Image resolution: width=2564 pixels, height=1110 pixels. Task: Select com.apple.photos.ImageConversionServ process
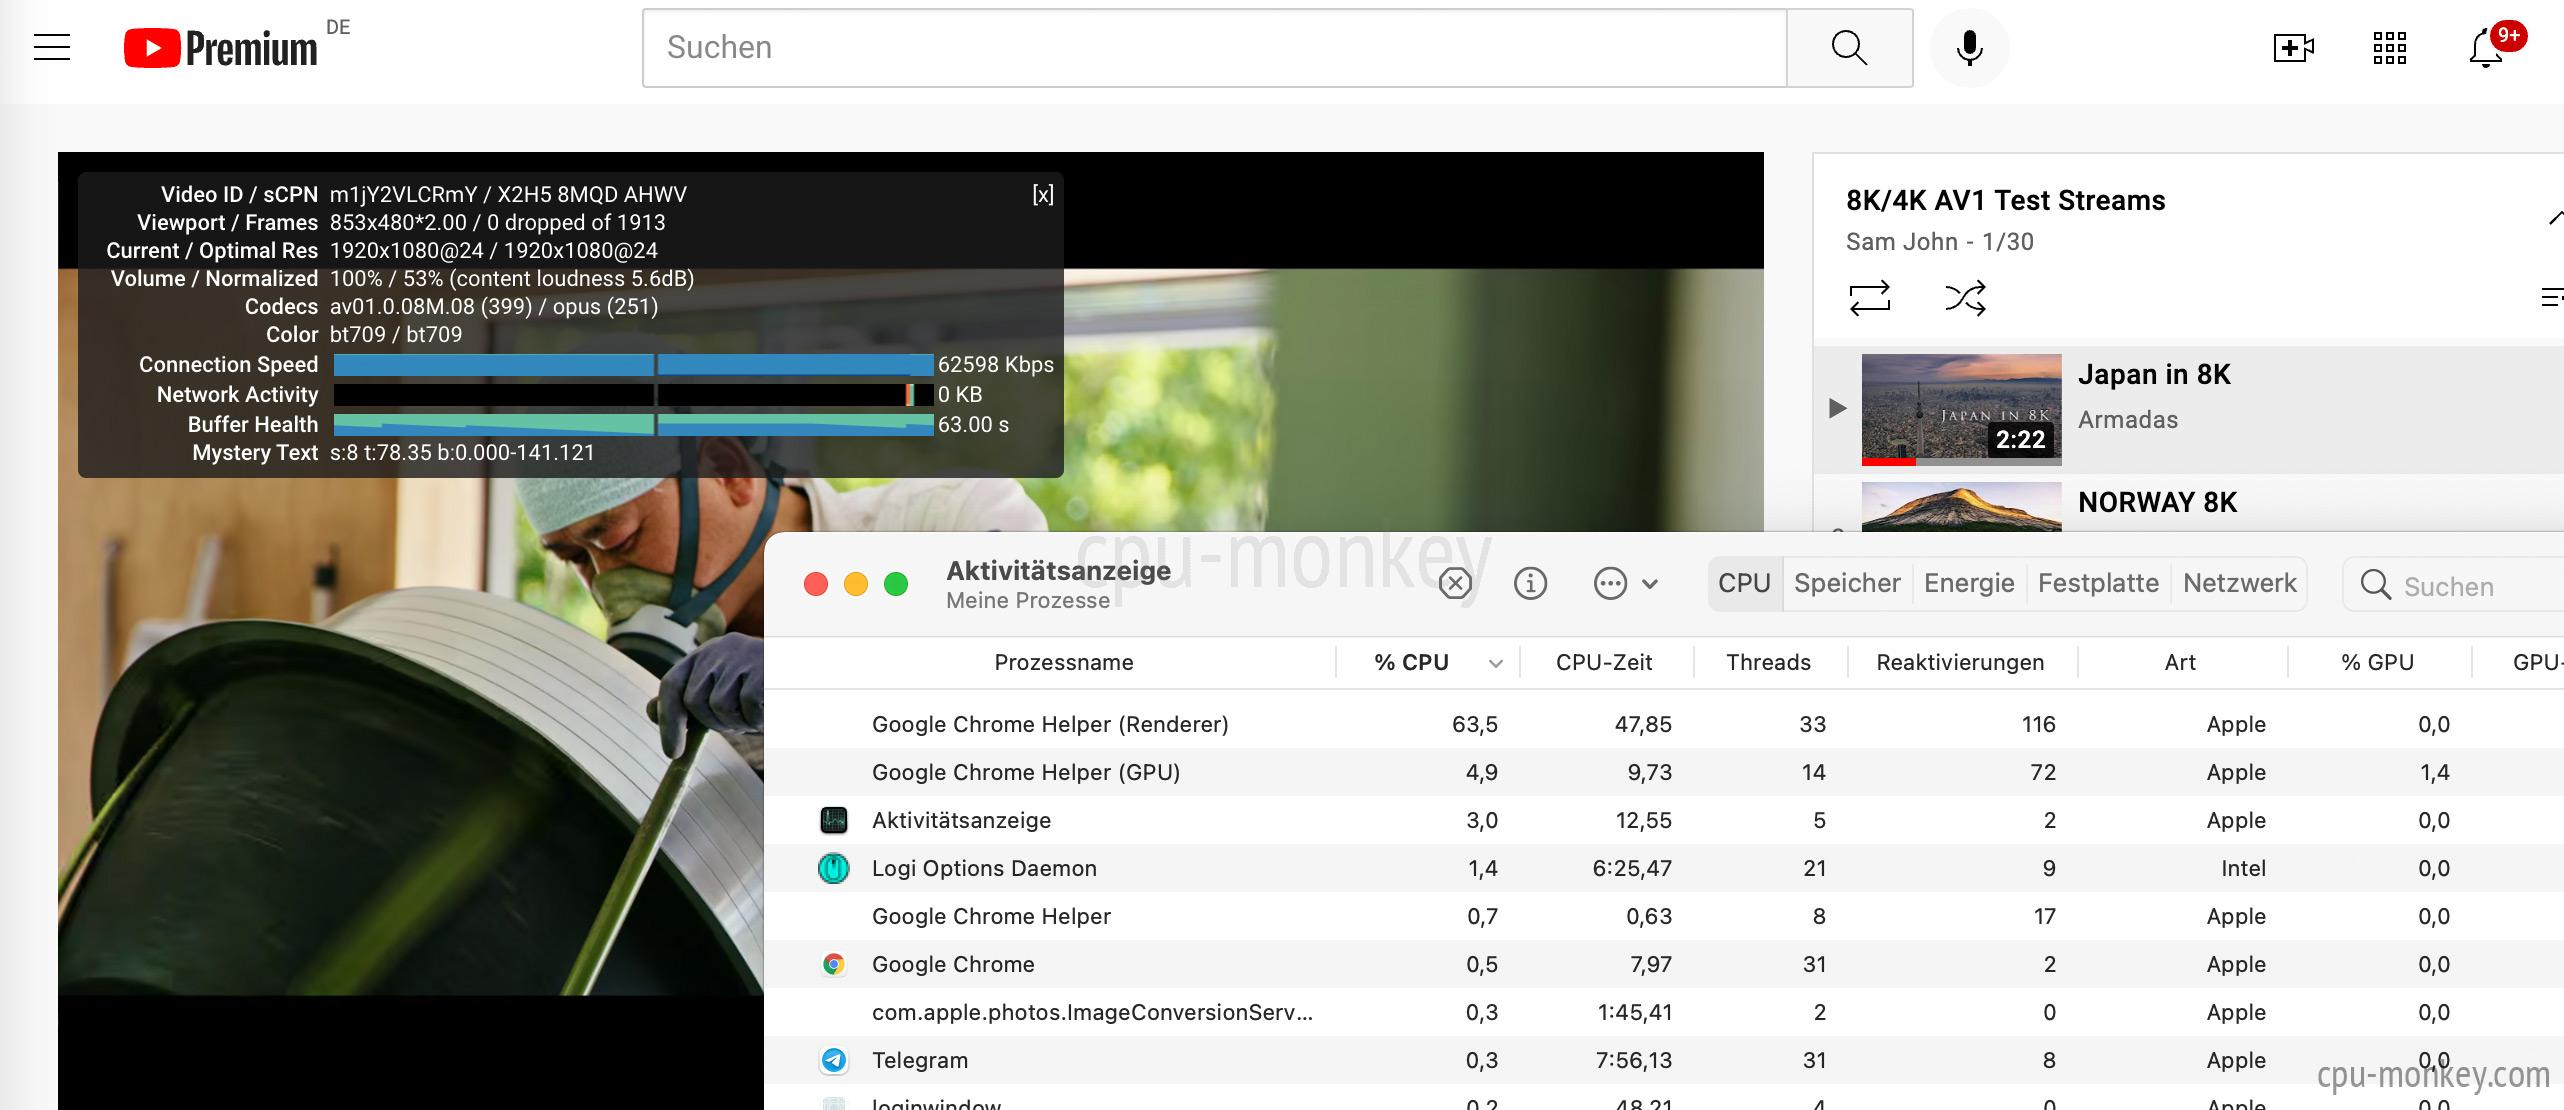[x=1664, y=1012]
